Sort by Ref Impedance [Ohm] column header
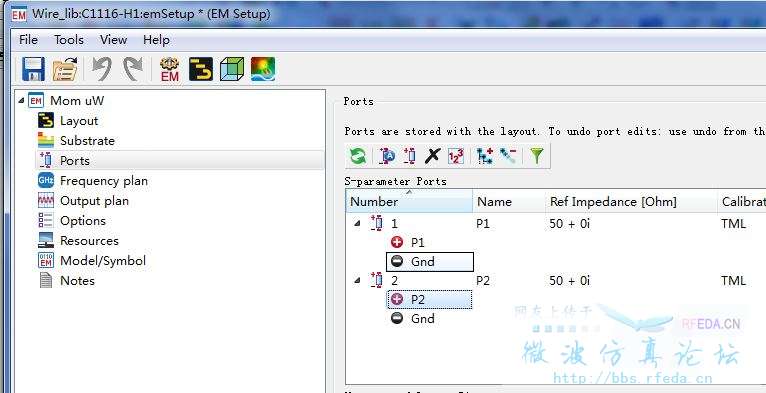 (x=631, y=202)
